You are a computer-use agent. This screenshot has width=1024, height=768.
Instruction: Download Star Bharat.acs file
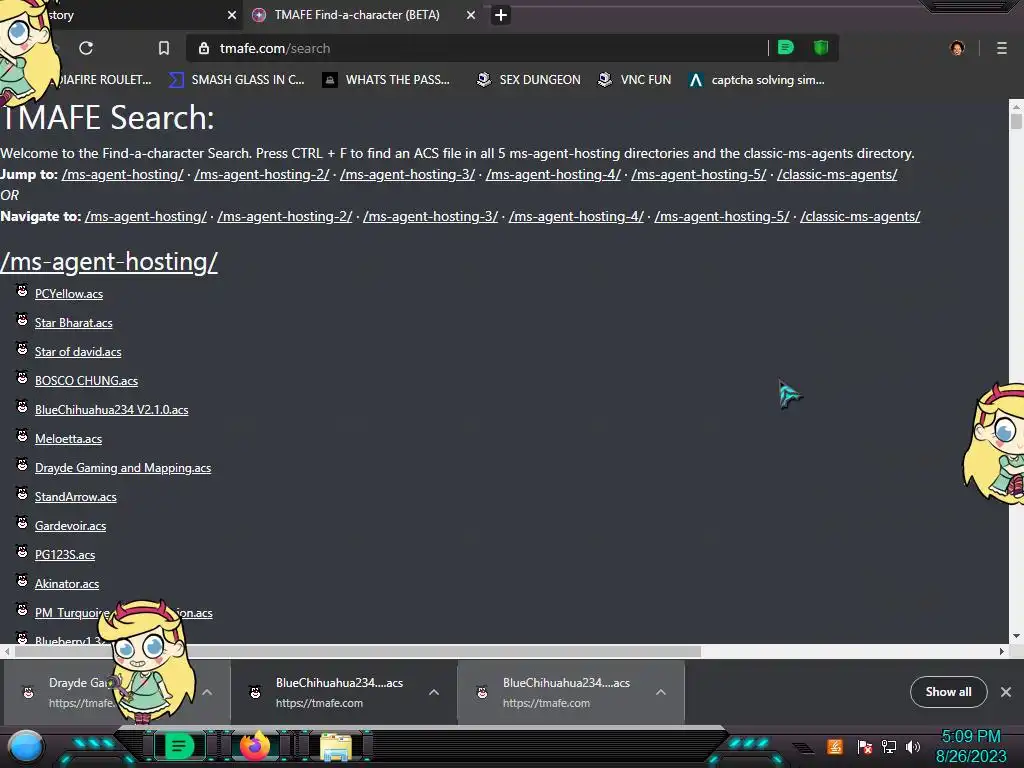(74, 323)
